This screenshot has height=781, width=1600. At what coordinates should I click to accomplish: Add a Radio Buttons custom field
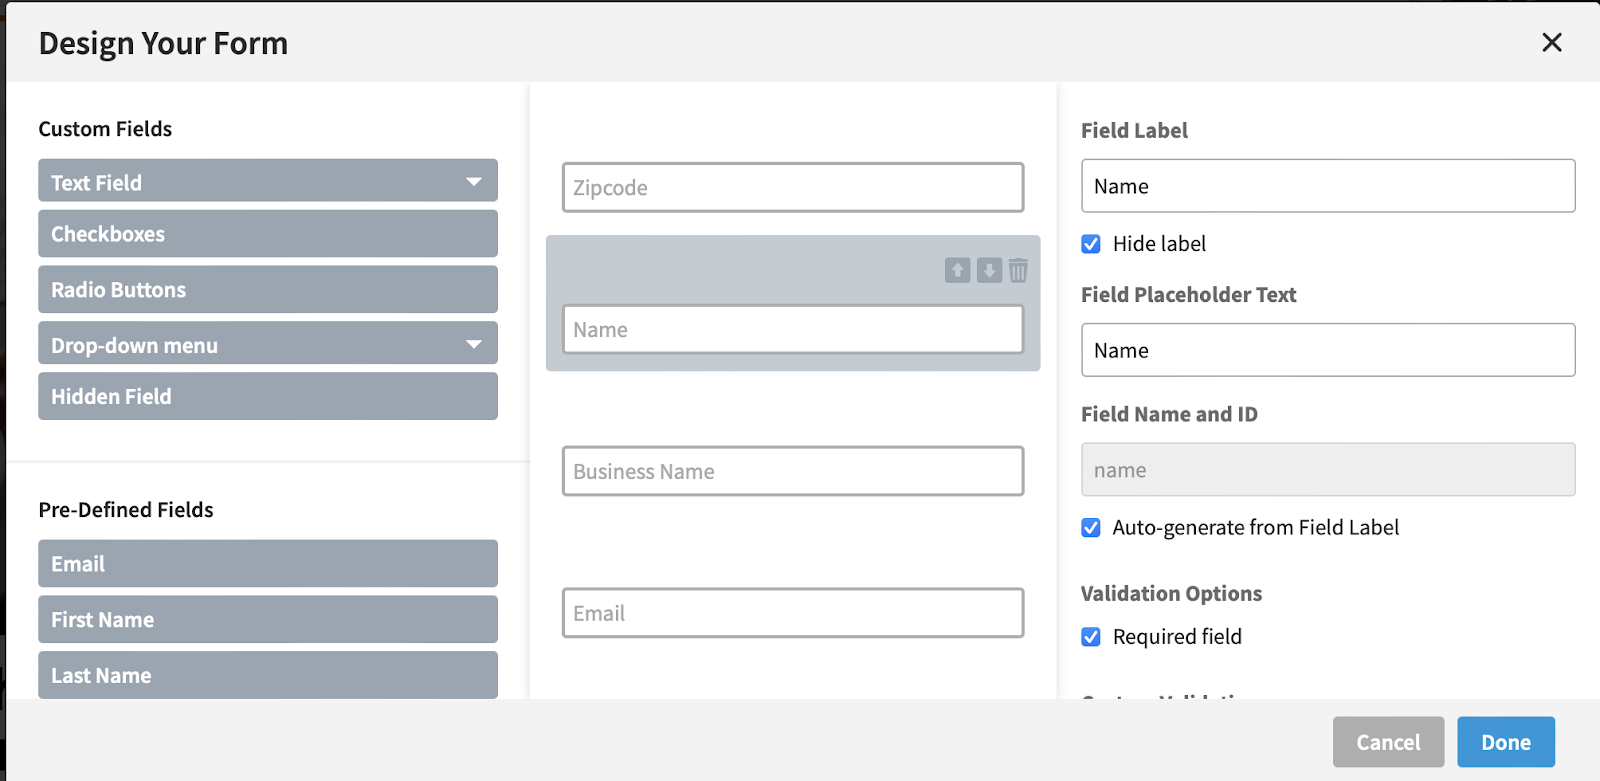coord(268,289)
